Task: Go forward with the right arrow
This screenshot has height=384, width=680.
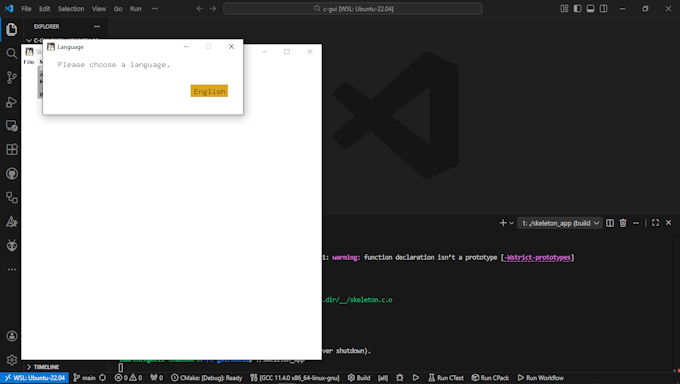Action: [213, 9]
